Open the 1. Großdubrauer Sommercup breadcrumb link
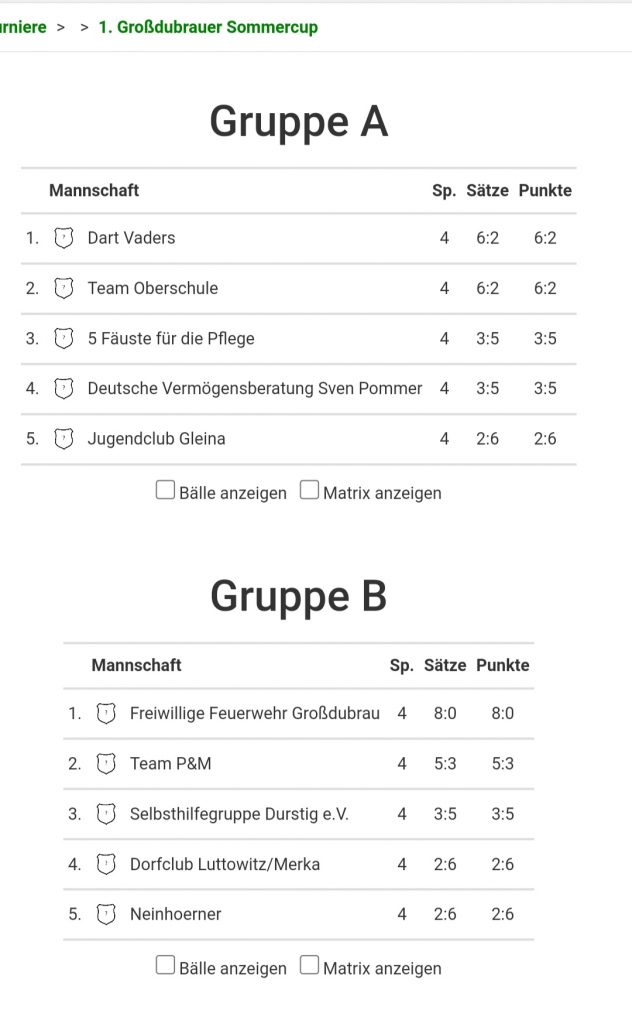 coord(208,27)
